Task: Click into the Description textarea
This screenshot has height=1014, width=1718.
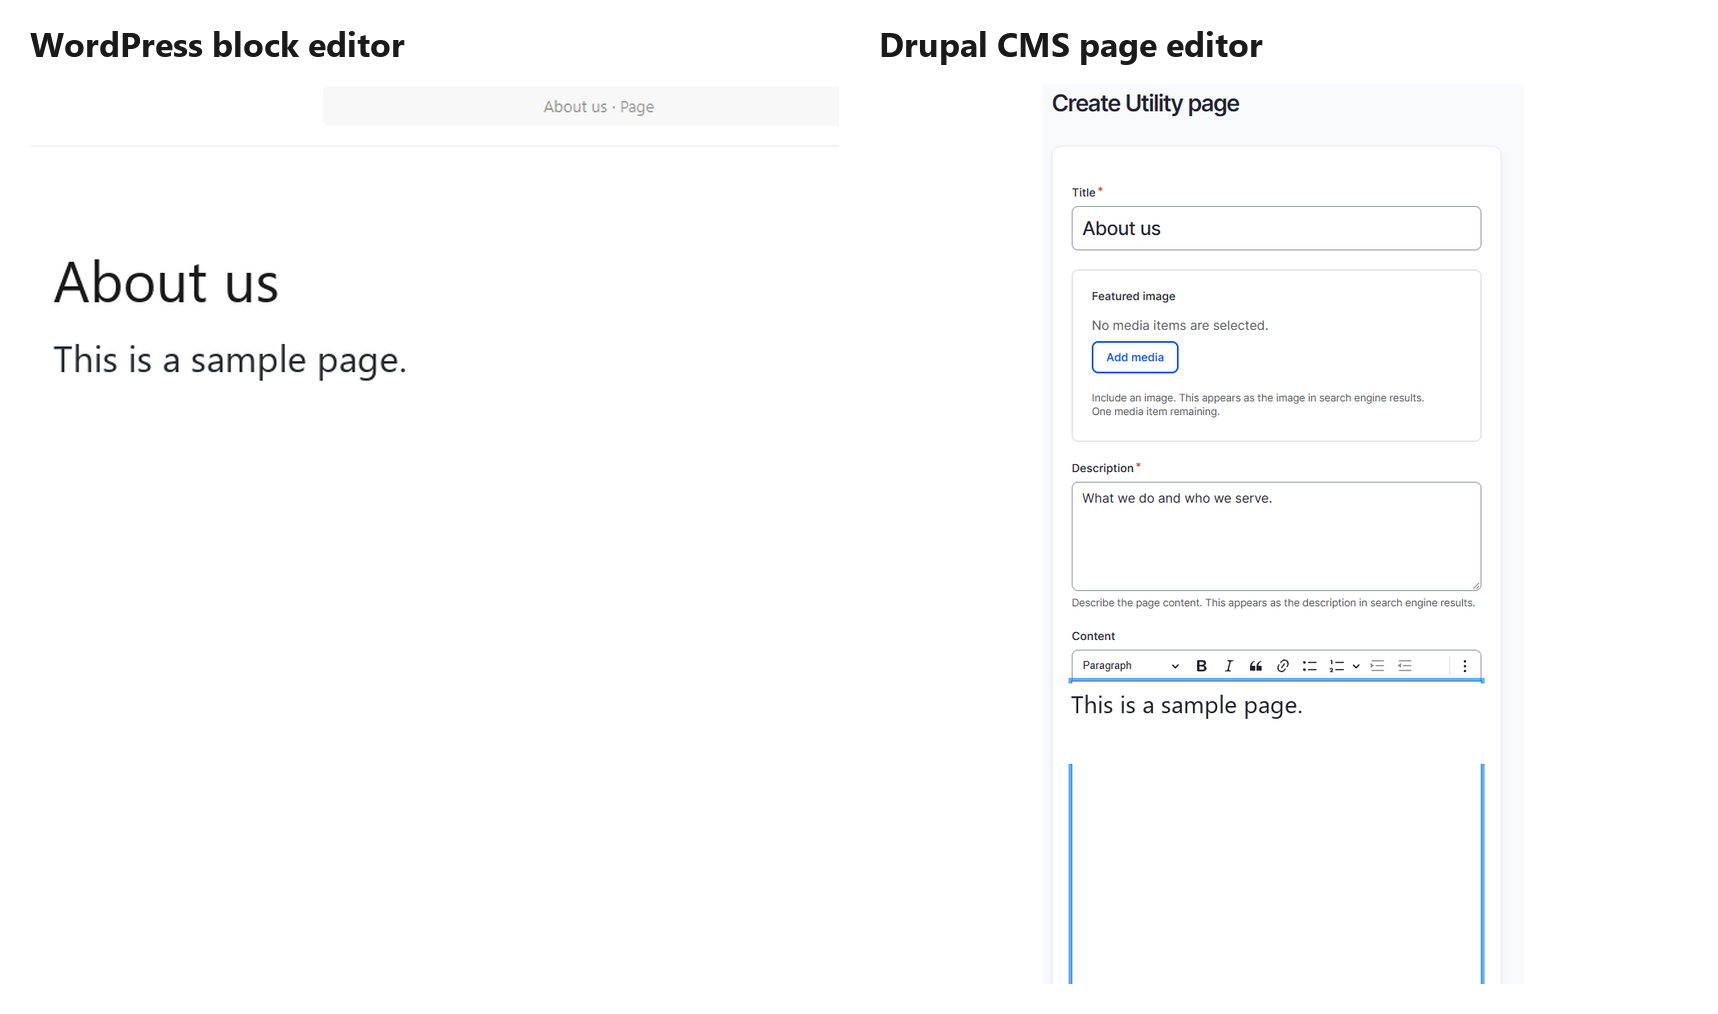Action: click(1276, 537)
